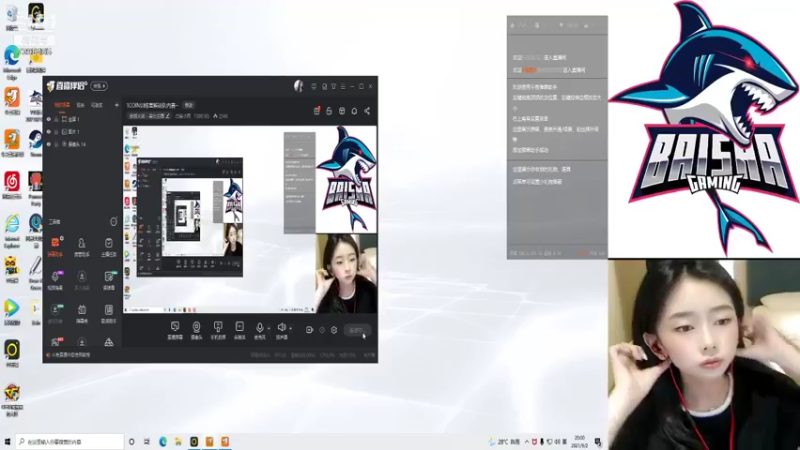
Task: Open the orange danmaku assistant tool in toolbox
Action: (55, 246)
